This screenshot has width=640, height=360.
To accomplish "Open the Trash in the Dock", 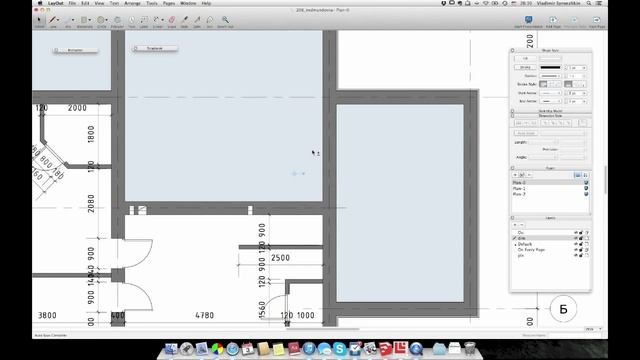I will coord(470,349).
